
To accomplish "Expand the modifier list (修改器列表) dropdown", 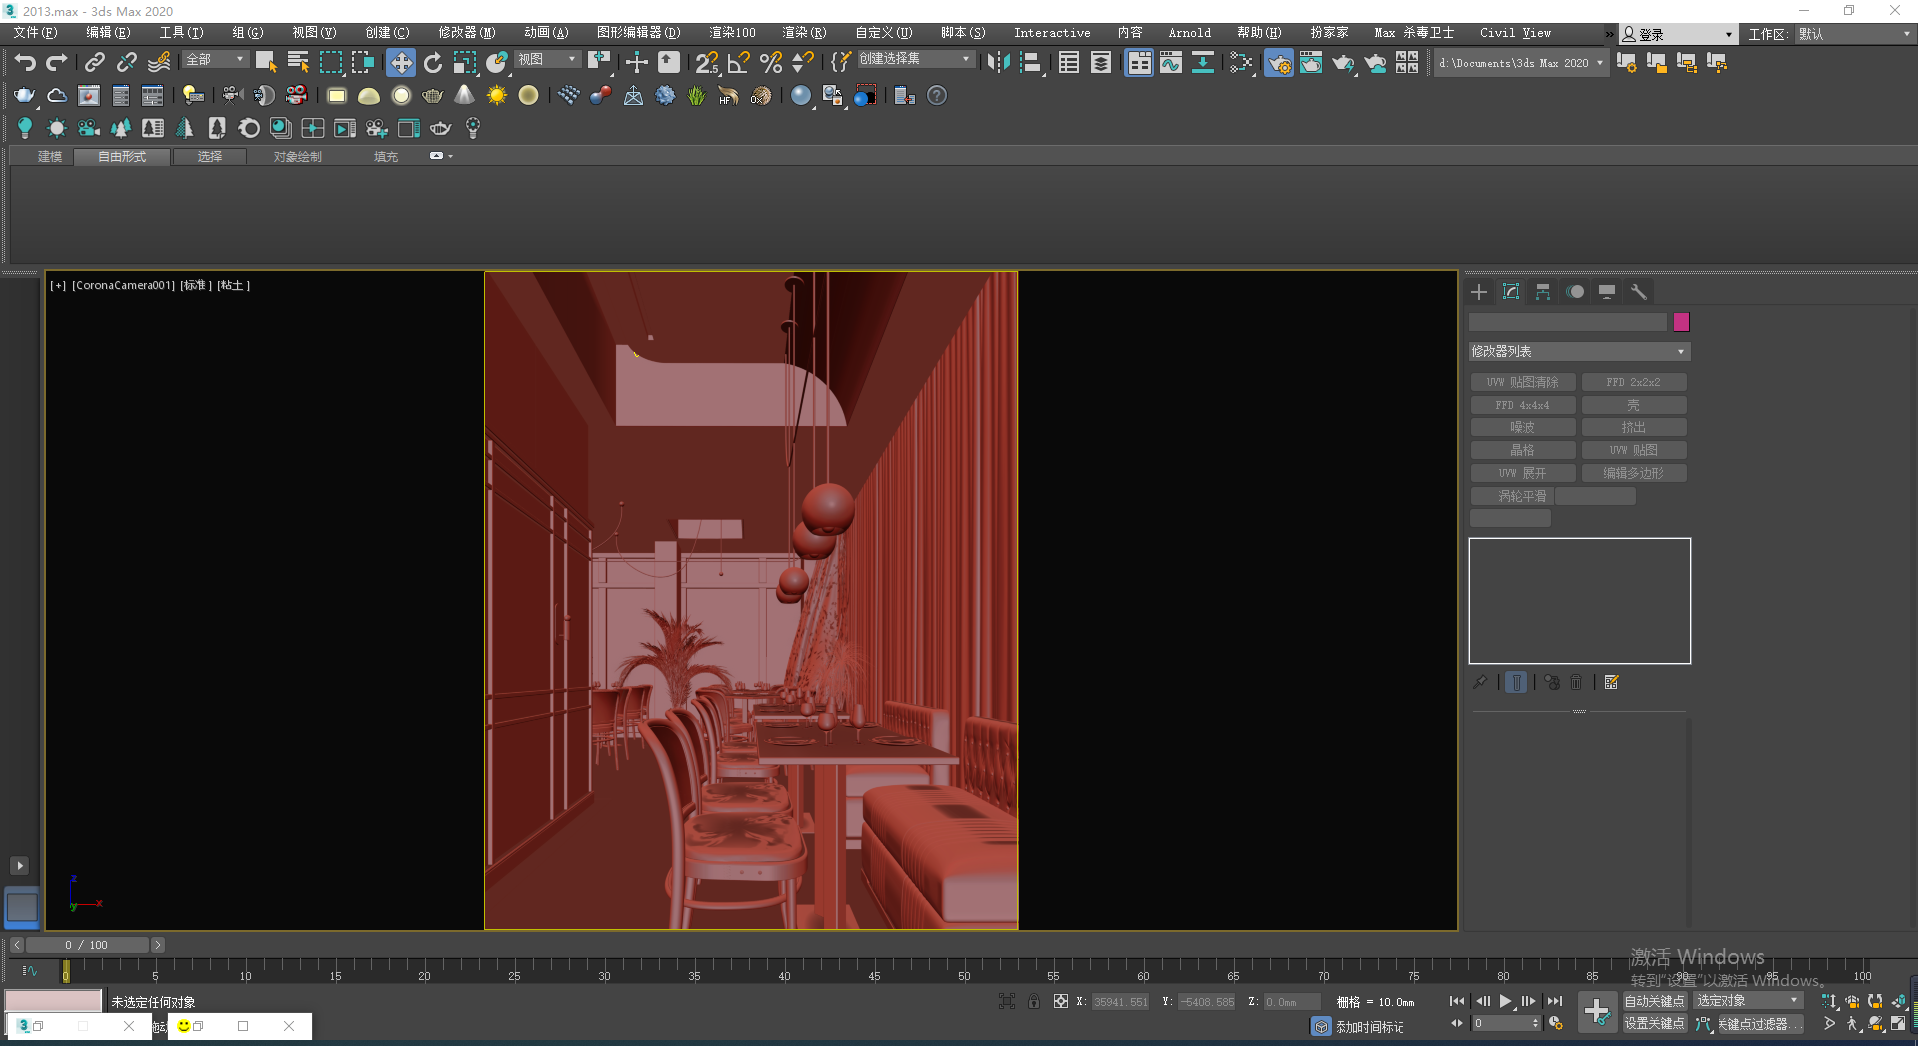I will tap(1578, 352).
